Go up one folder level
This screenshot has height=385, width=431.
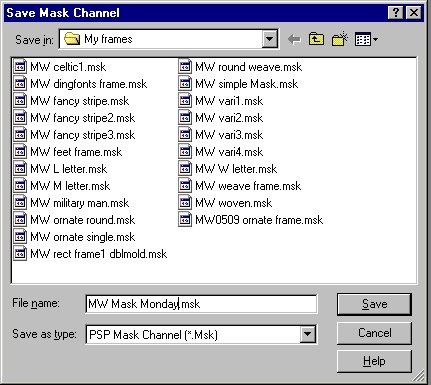point(316,39)
